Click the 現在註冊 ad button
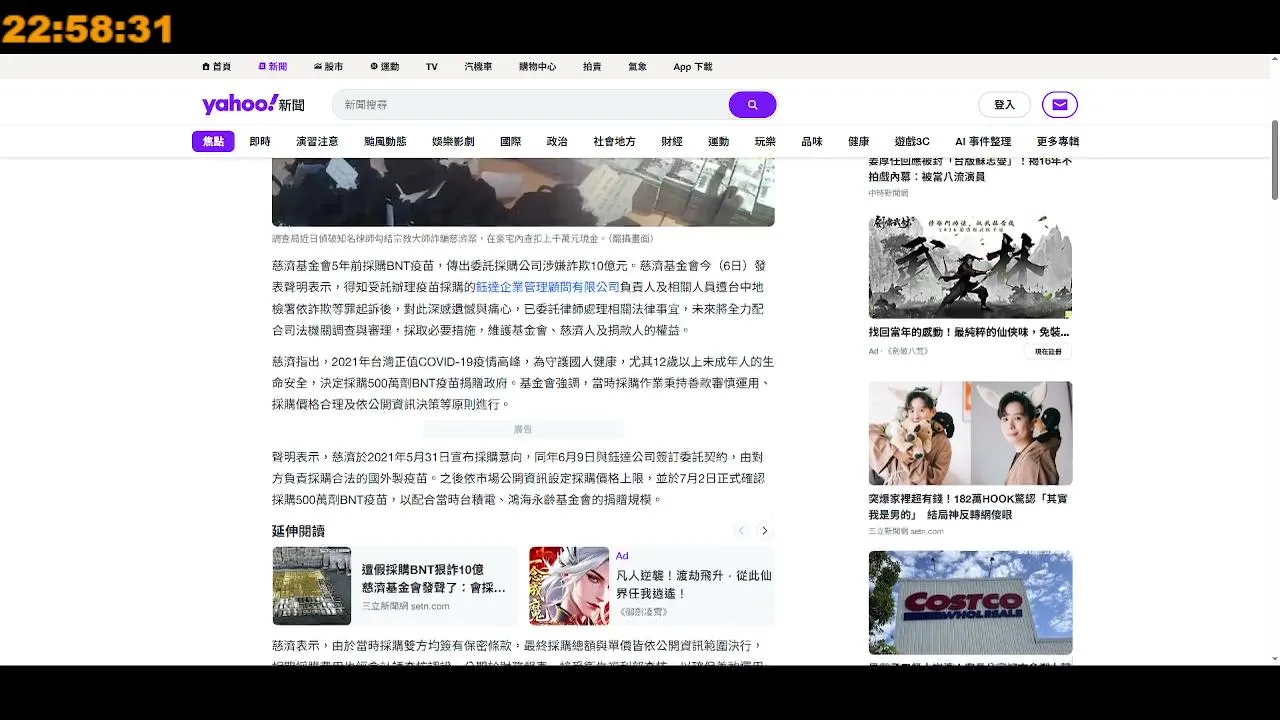This screenshot has width=1280, height=720. click(1048, 352)
